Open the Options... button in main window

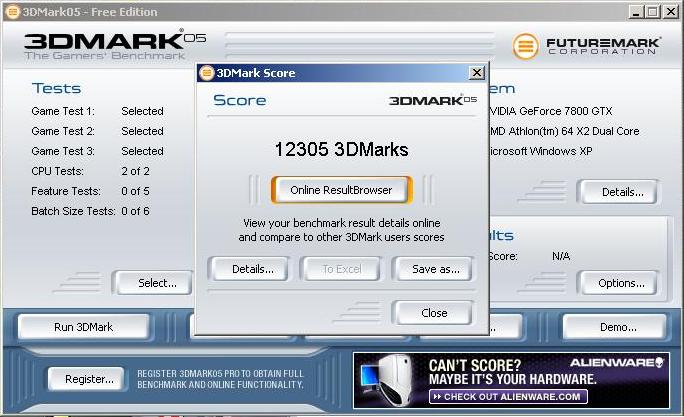tap(619, 283)
